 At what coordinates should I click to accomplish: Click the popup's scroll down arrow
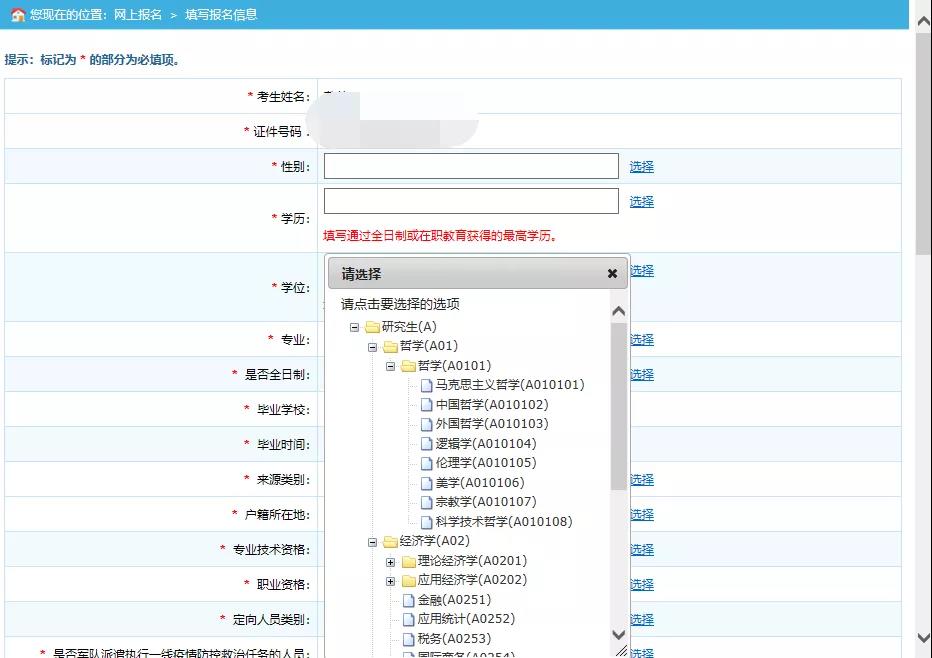[x=618, y=635]
